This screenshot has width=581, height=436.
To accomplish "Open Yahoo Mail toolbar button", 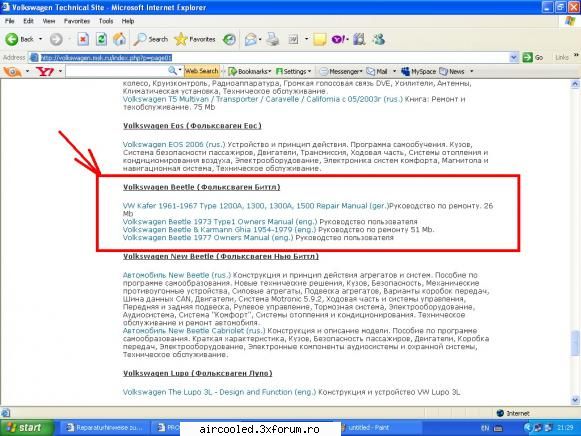I will click(377, 71).
